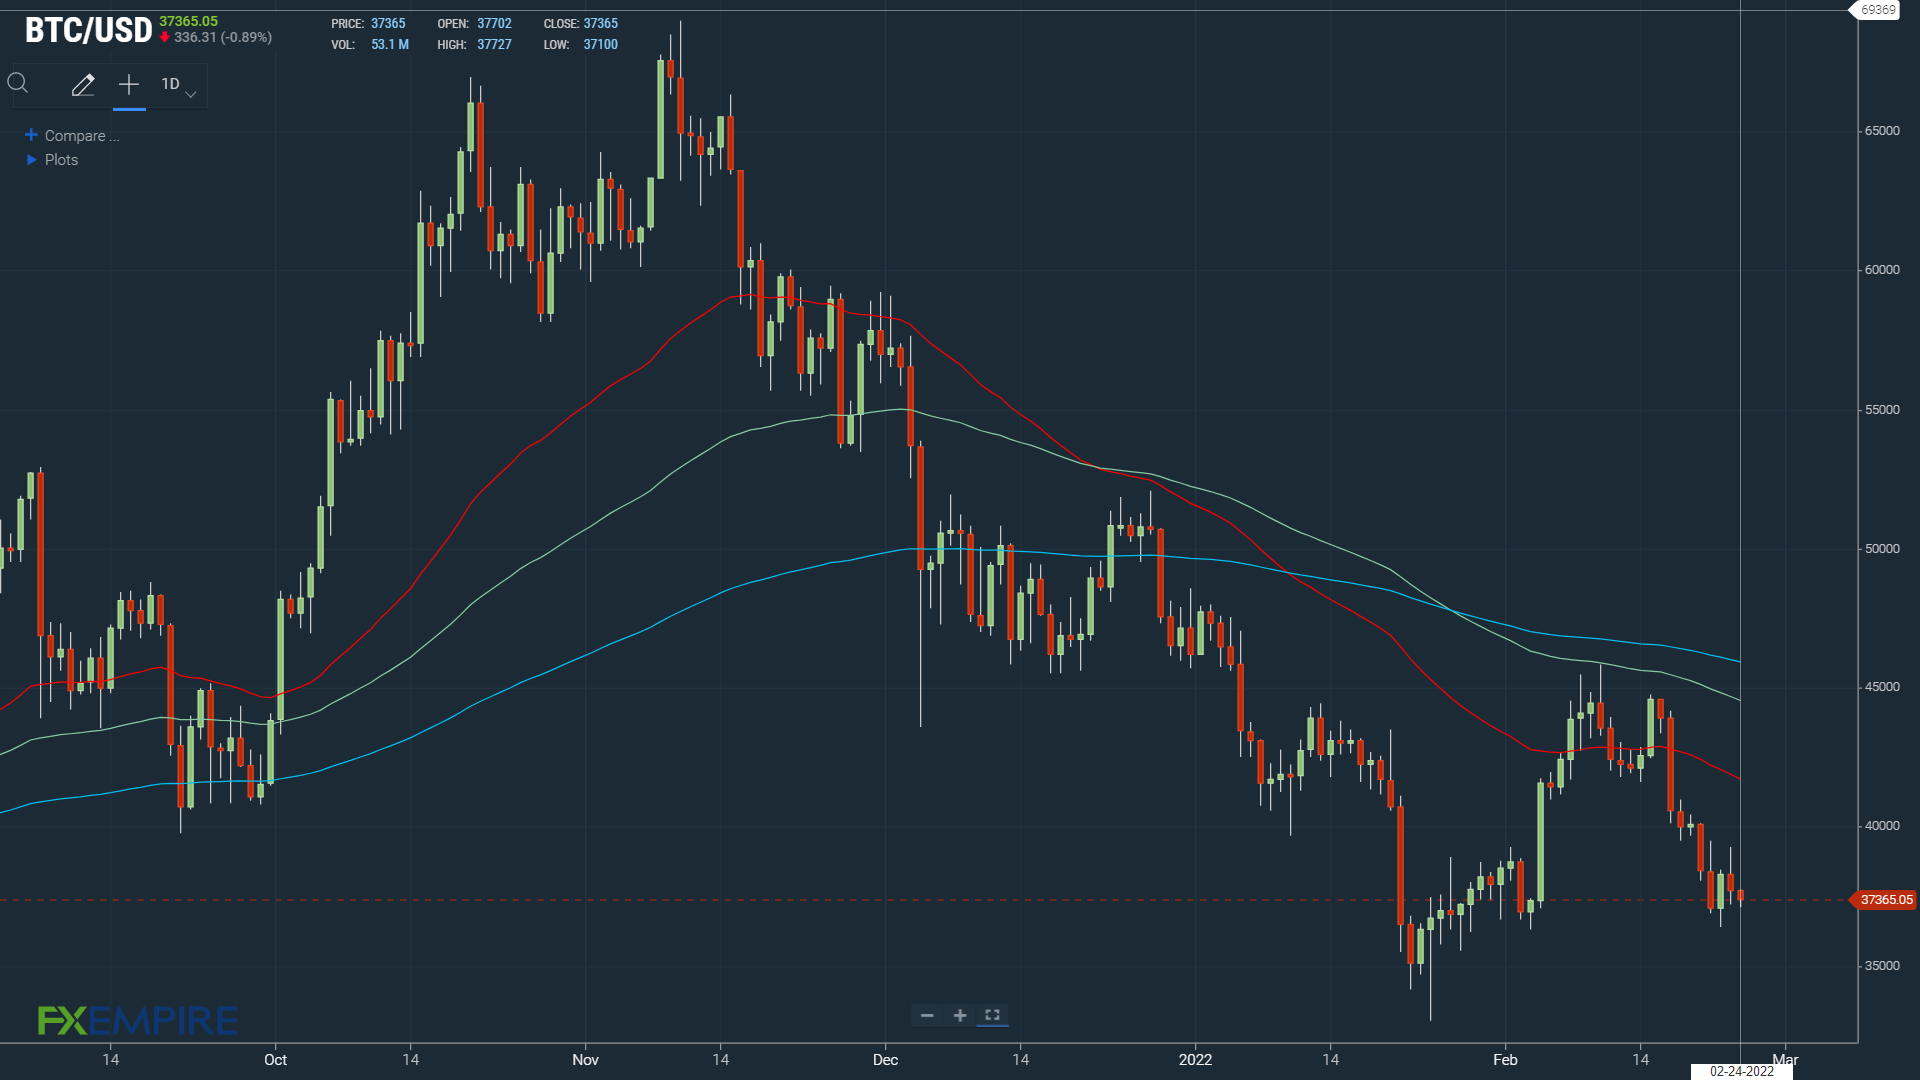
Task: Select the pencil drawing tool
Action: coord(83,85)
